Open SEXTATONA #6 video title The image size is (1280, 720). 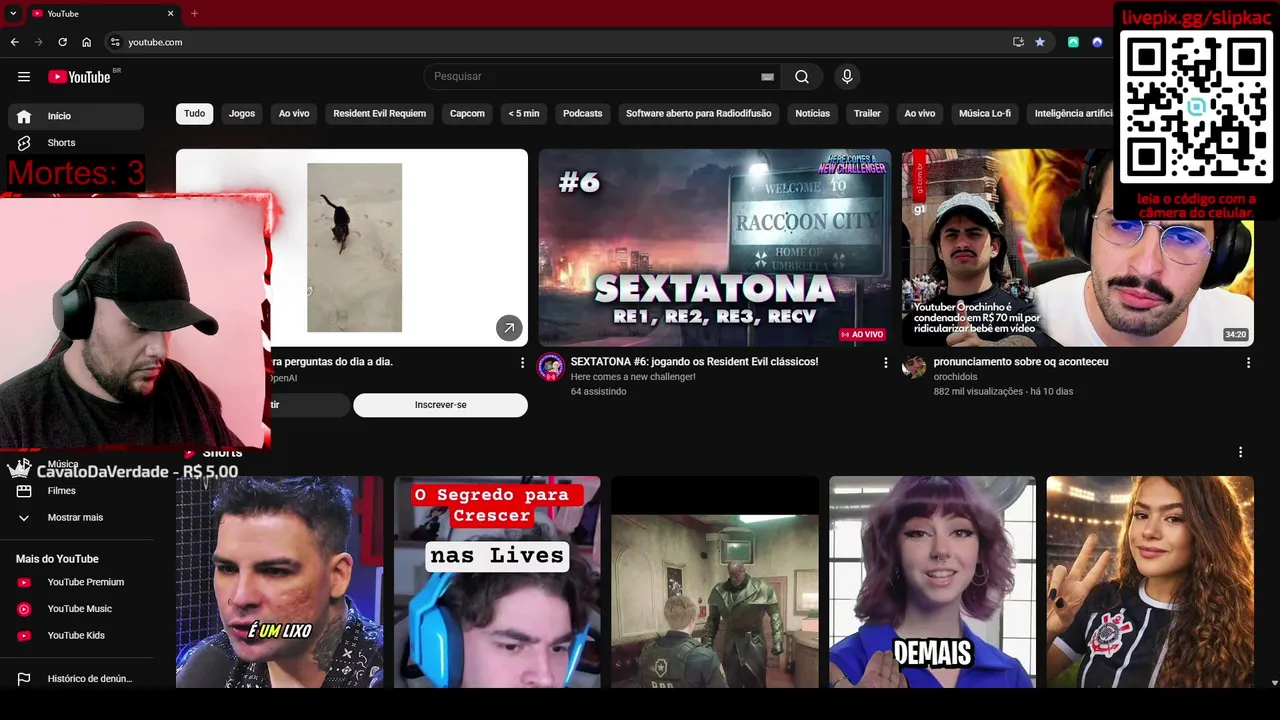(694, 362)
